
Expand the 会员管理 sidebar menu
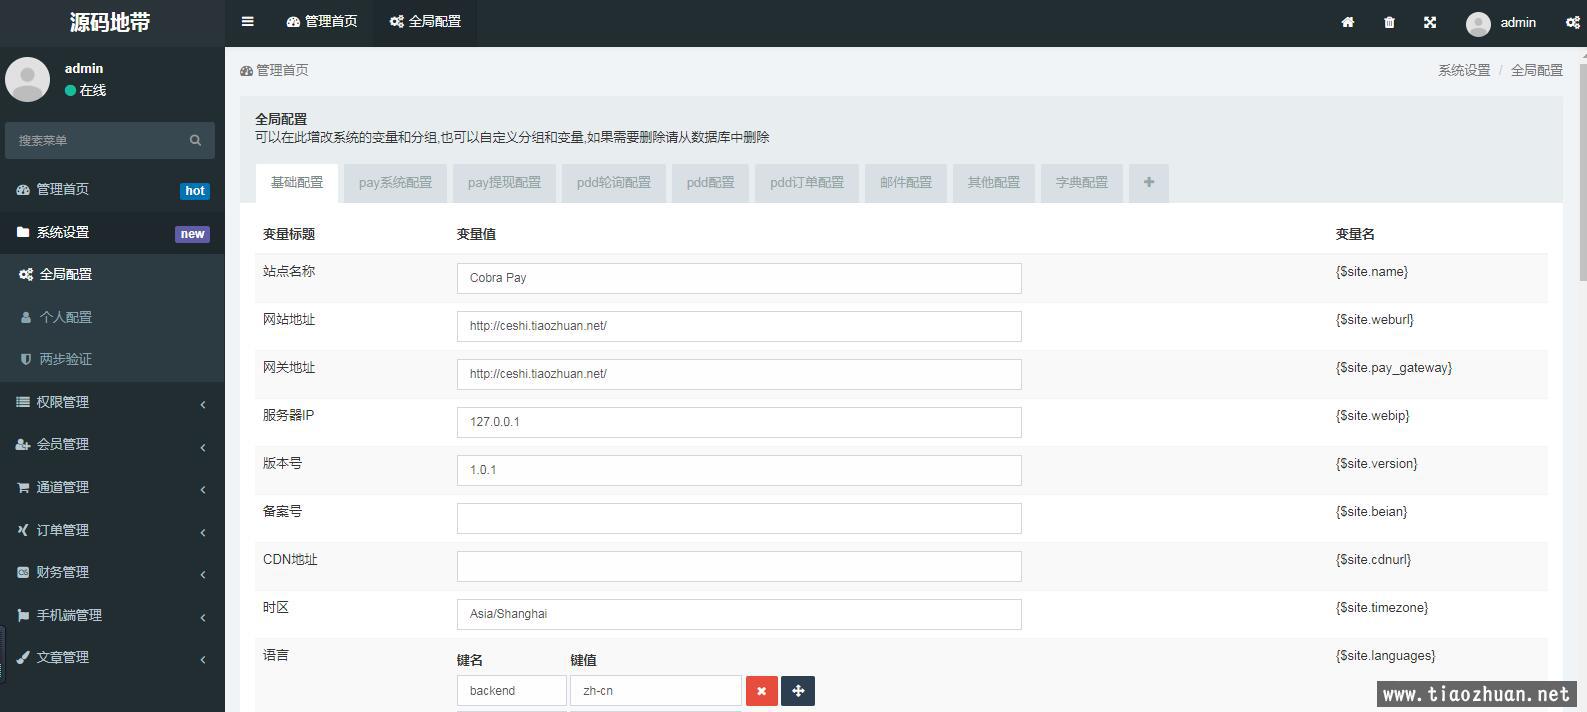pyautogui.click(x=112, y=444)
